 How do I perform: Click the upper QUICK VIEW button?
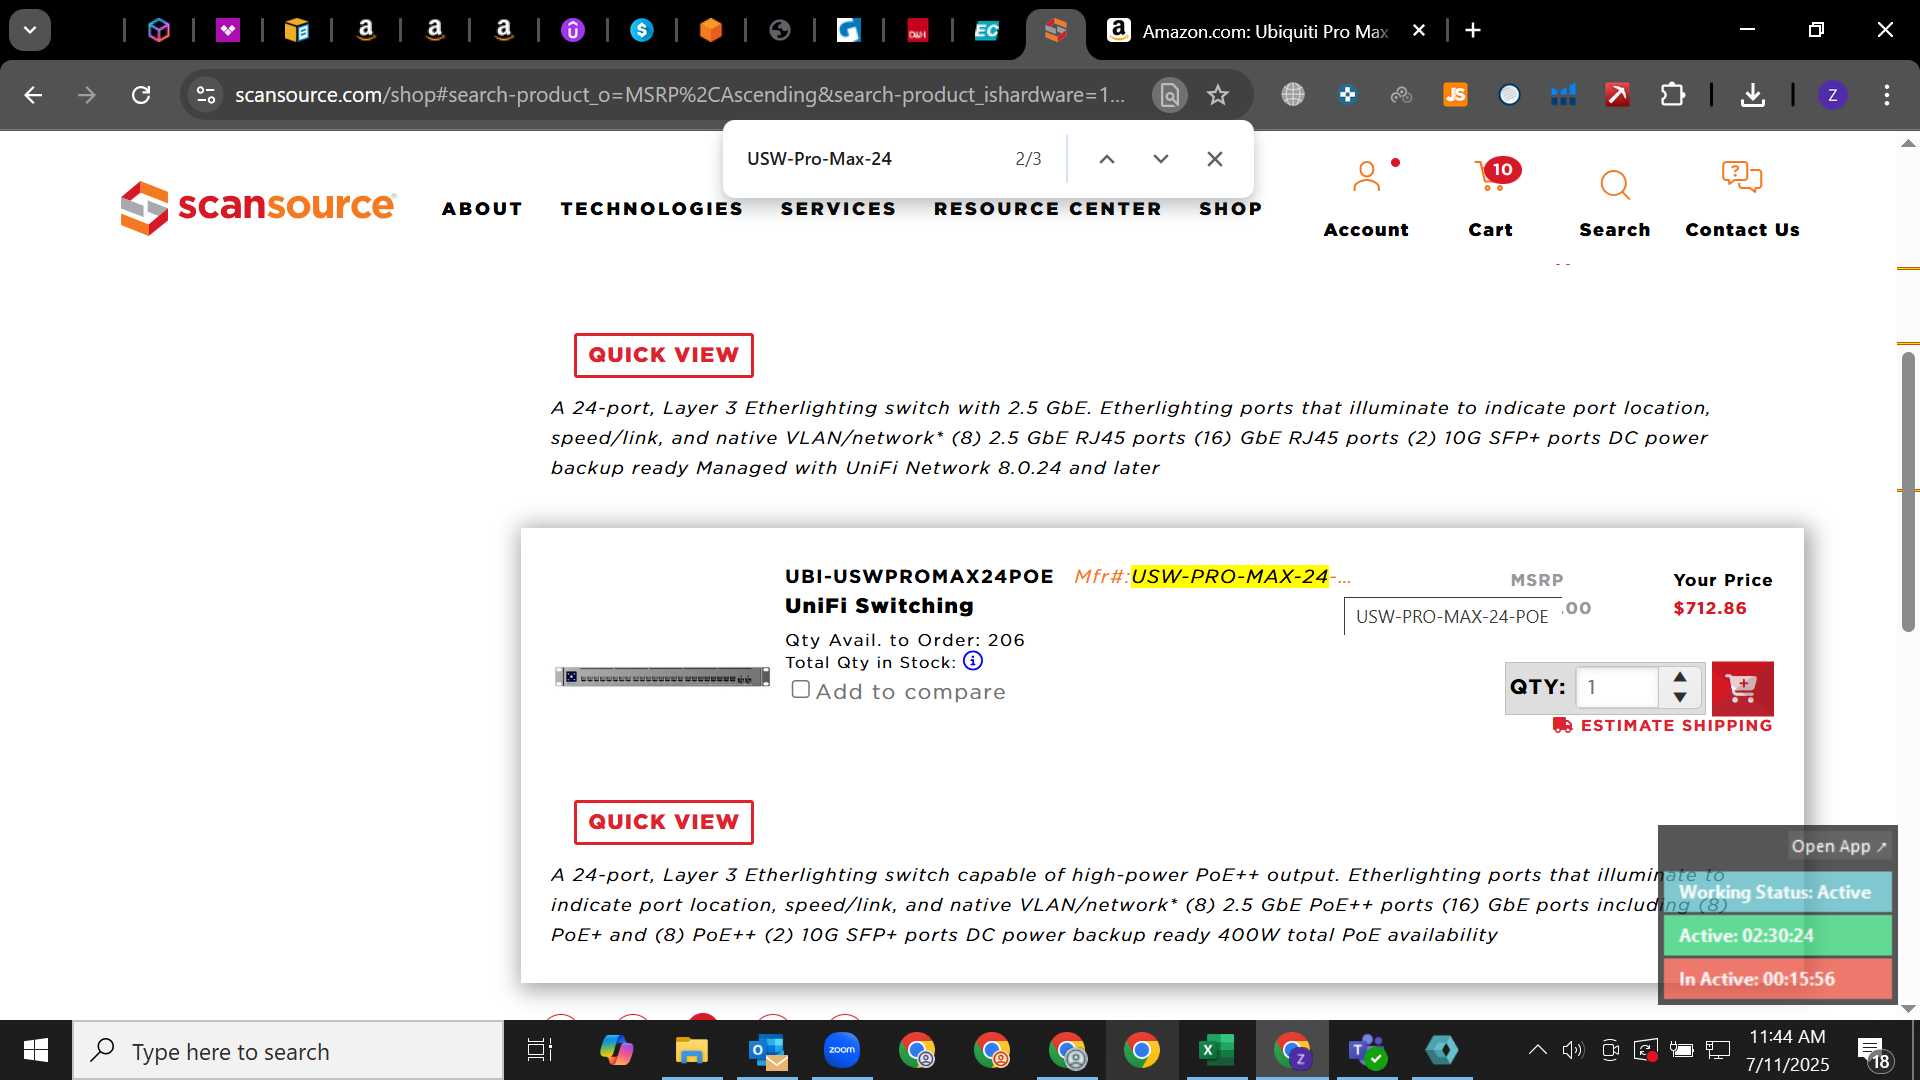(x=663, y=355)
